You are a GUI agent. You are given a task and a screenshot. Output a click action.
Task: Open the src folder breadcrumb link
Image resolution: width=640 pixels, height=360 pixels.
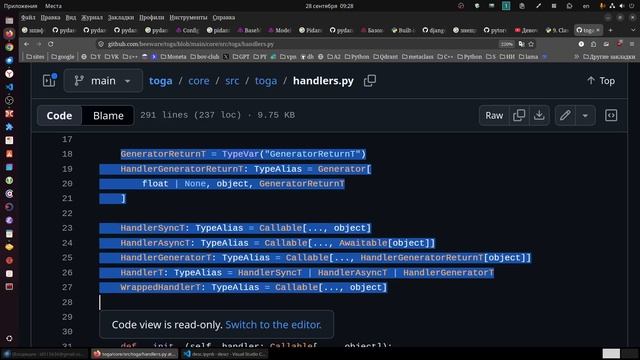click(232, 81)
